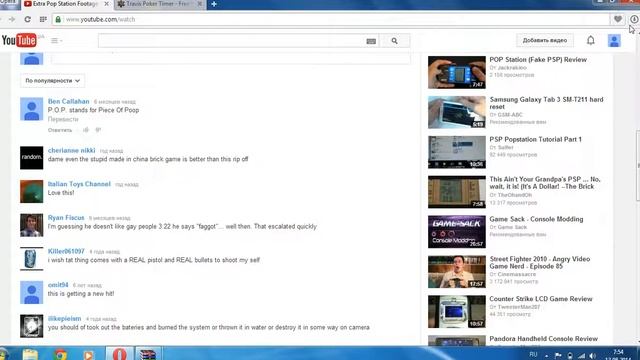The image size is (640, 360).
Task: Click the RU language indicator
Action: (533, 354)
